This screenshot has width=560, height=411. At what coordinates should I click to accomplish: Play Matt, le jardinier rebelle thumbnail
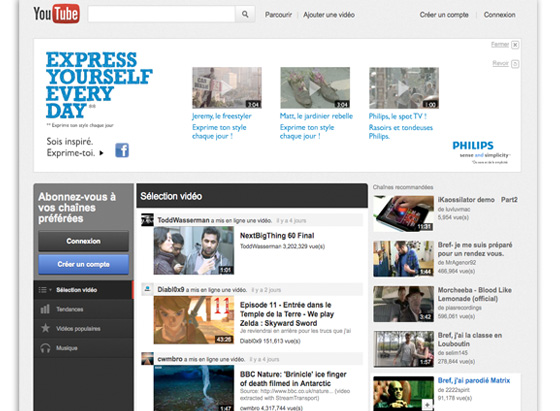click(315, 88)
